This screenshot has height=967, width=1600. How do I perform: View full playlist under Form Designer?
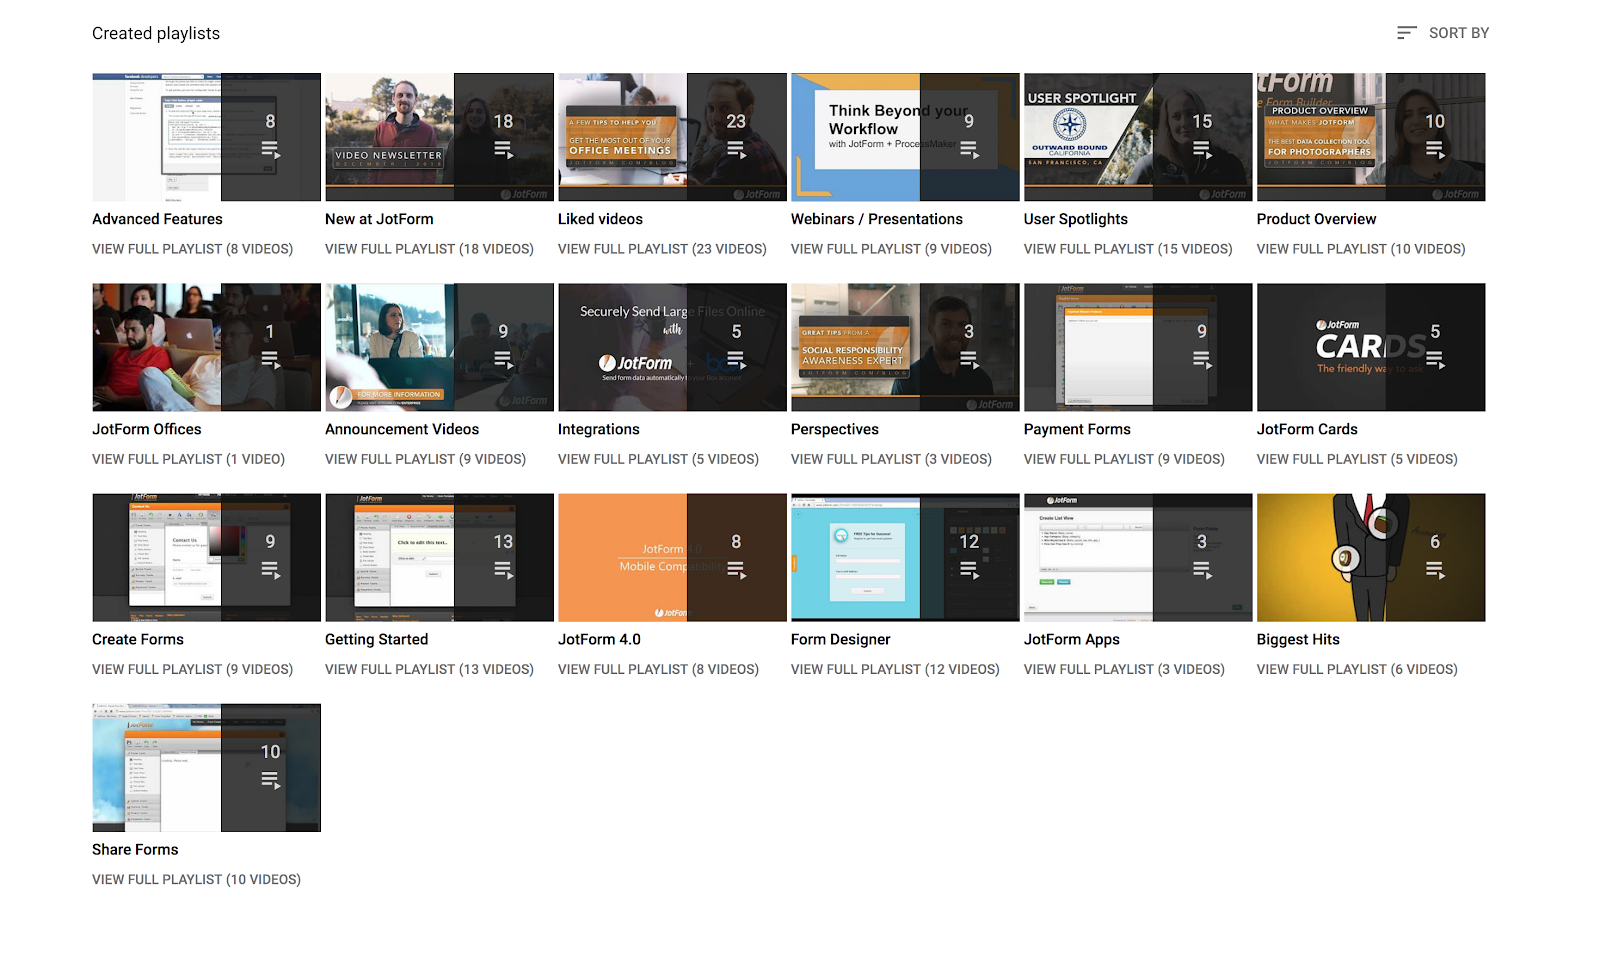tap(895, 669)
